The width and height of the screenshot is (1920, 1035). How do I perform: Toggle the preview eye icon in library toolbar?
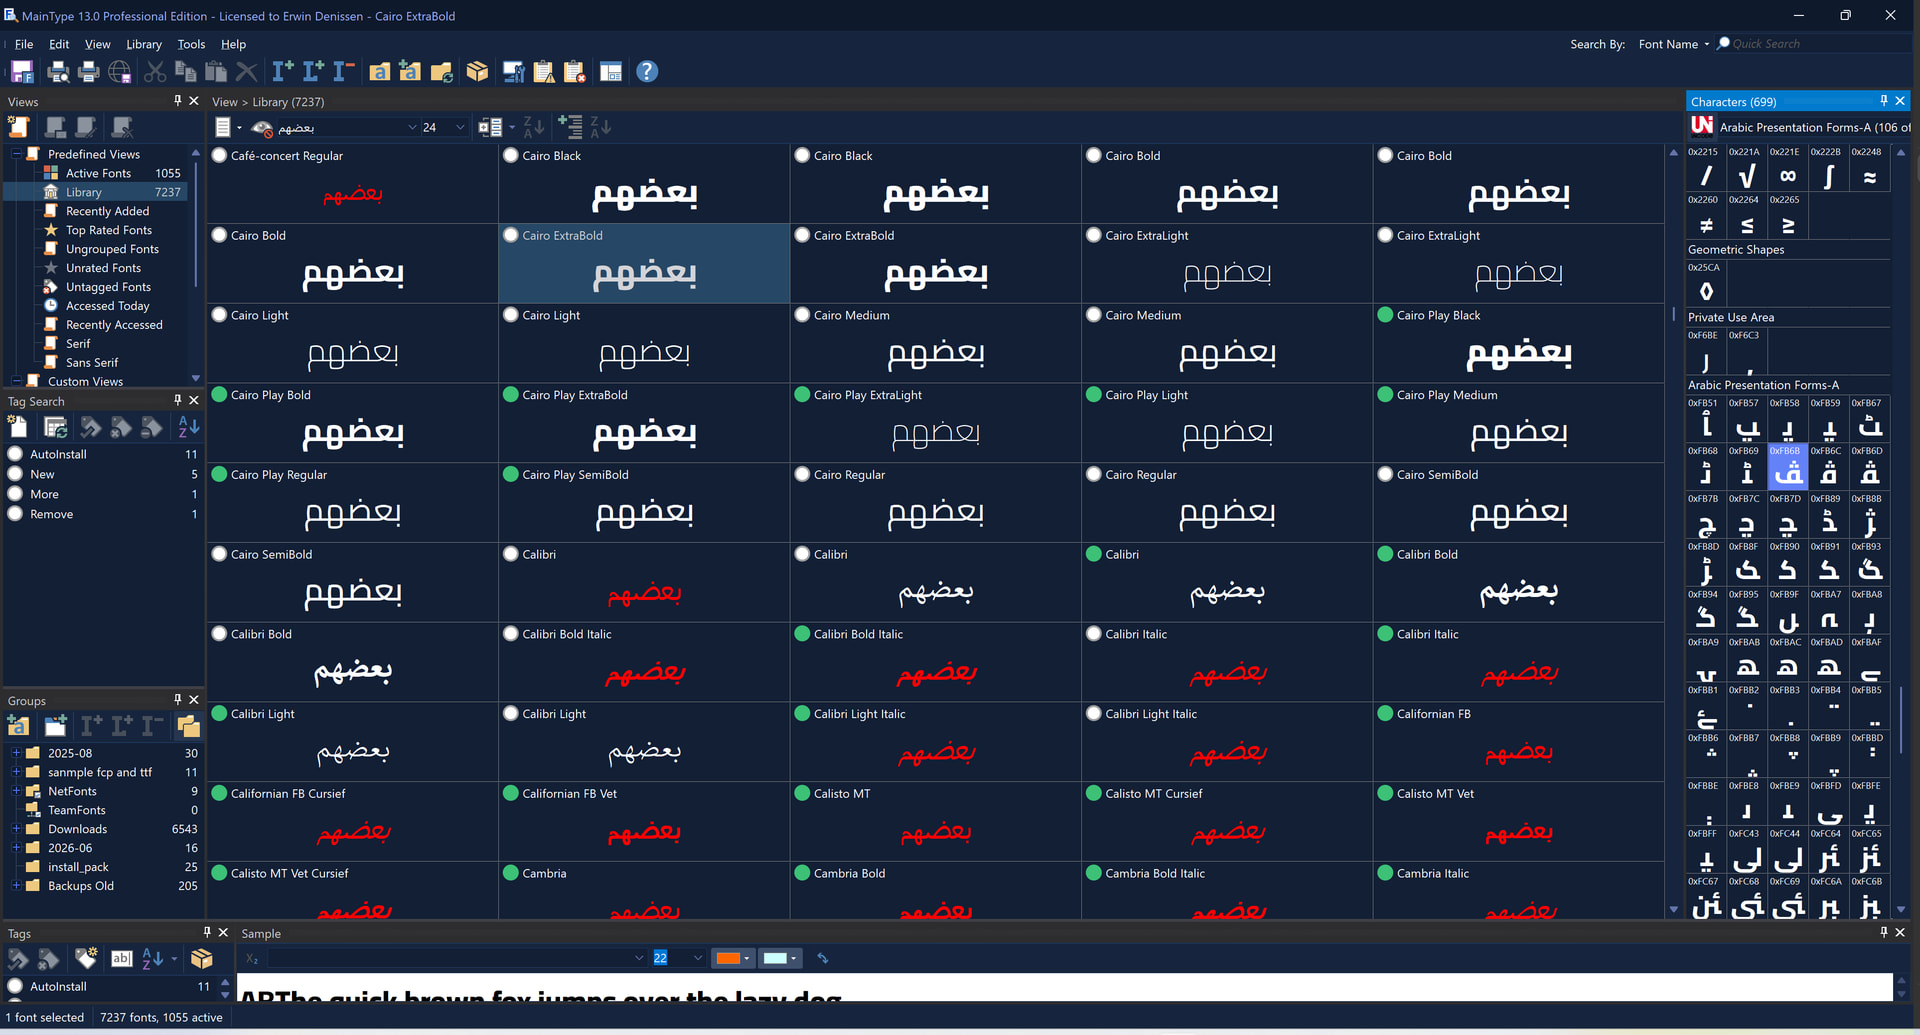(262, 128)
